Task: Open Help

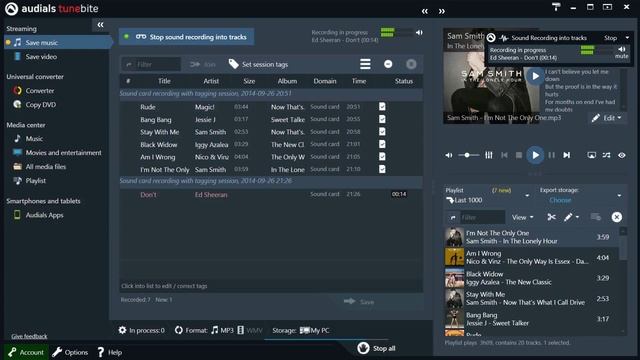Action: (109, 352)
